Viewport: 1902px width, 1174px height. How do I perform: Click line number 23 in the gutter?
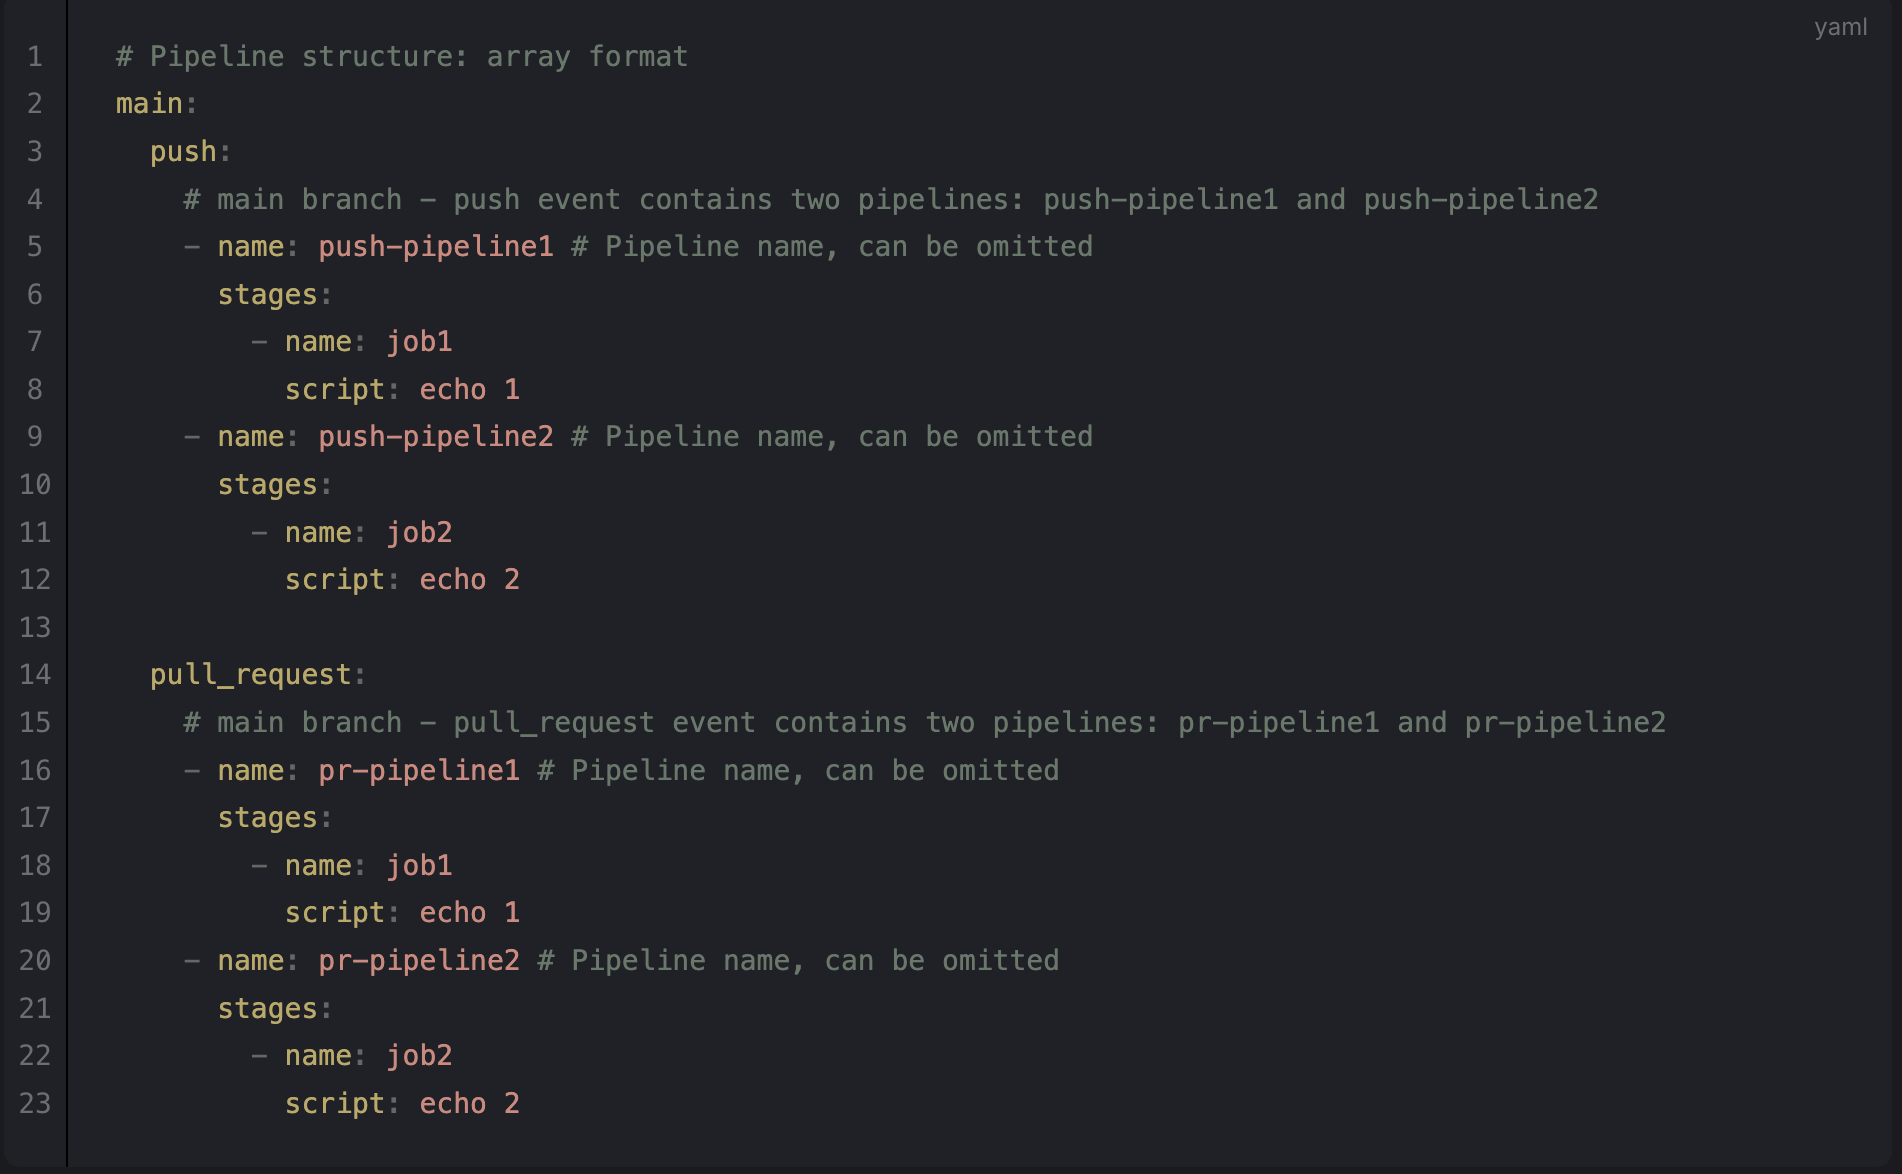point(35,1103)
